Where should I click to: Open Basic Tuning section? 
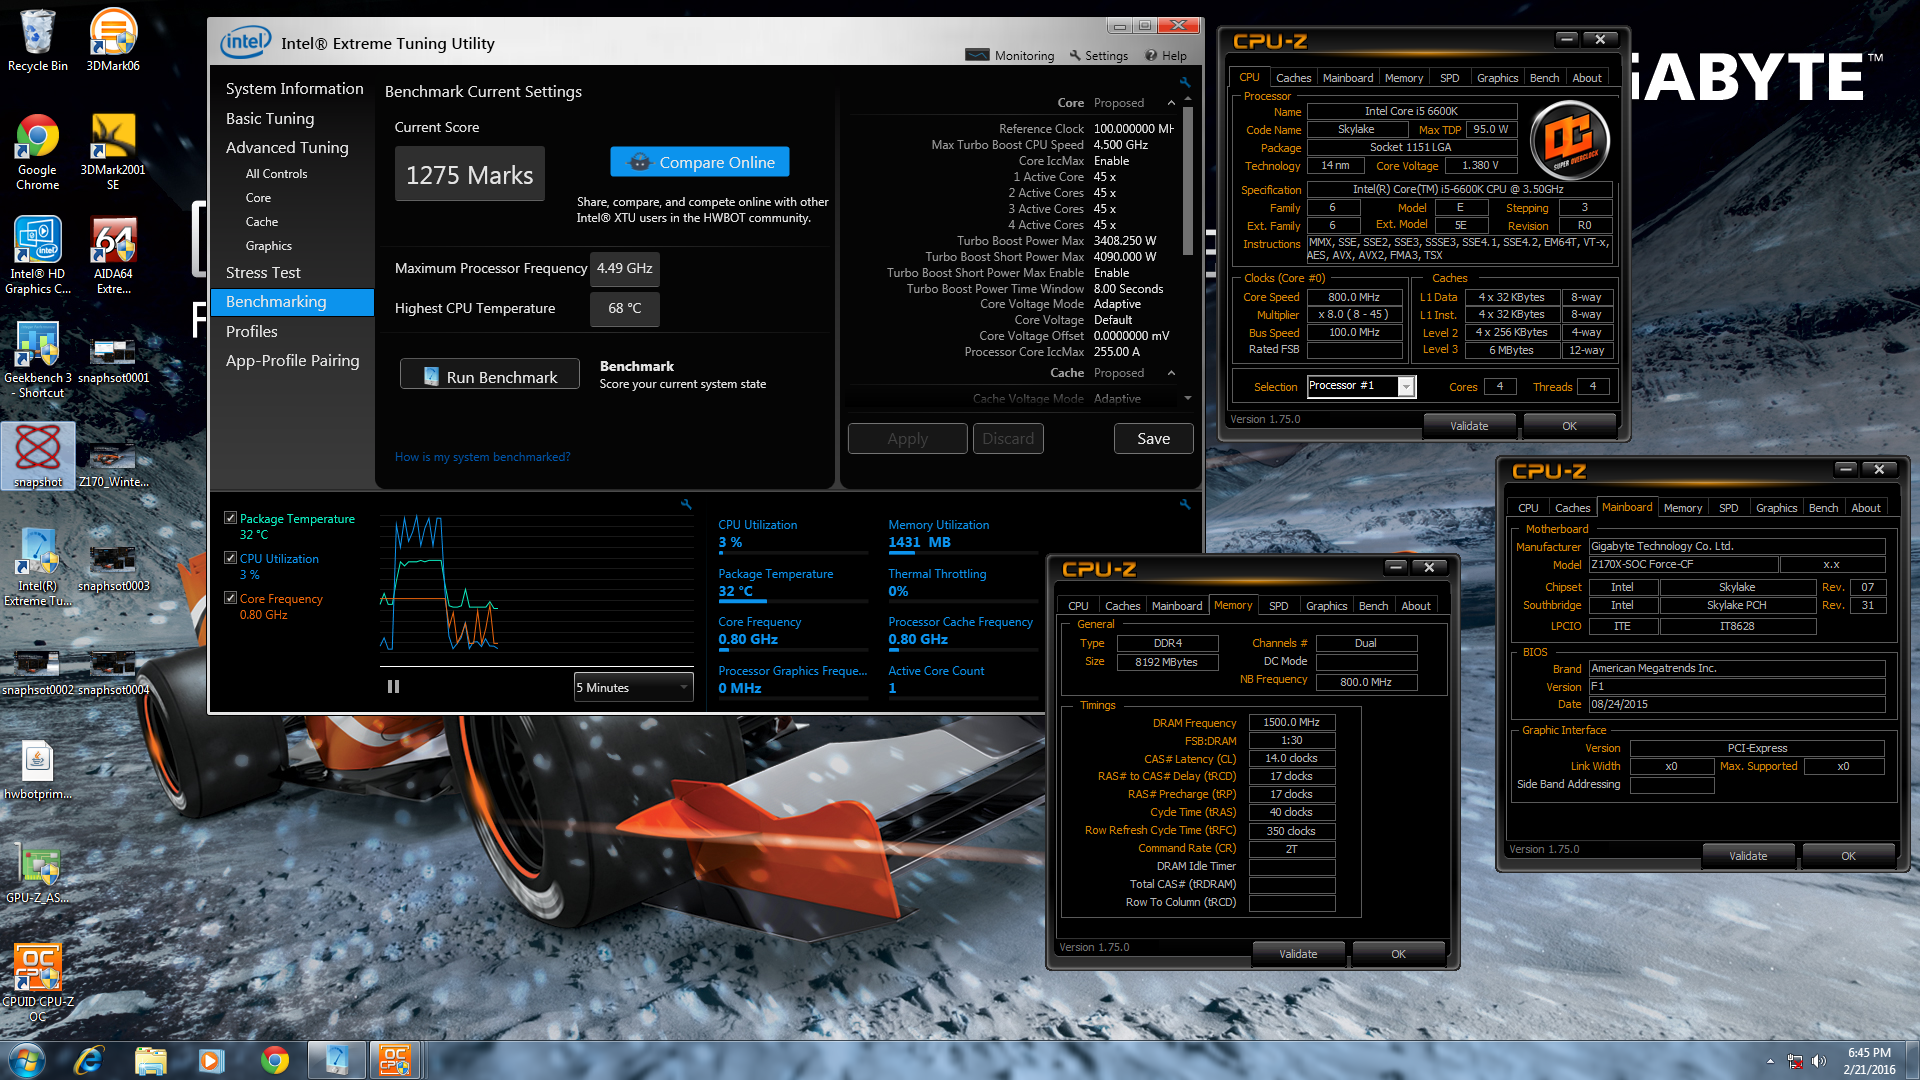[x=270, y=118]
